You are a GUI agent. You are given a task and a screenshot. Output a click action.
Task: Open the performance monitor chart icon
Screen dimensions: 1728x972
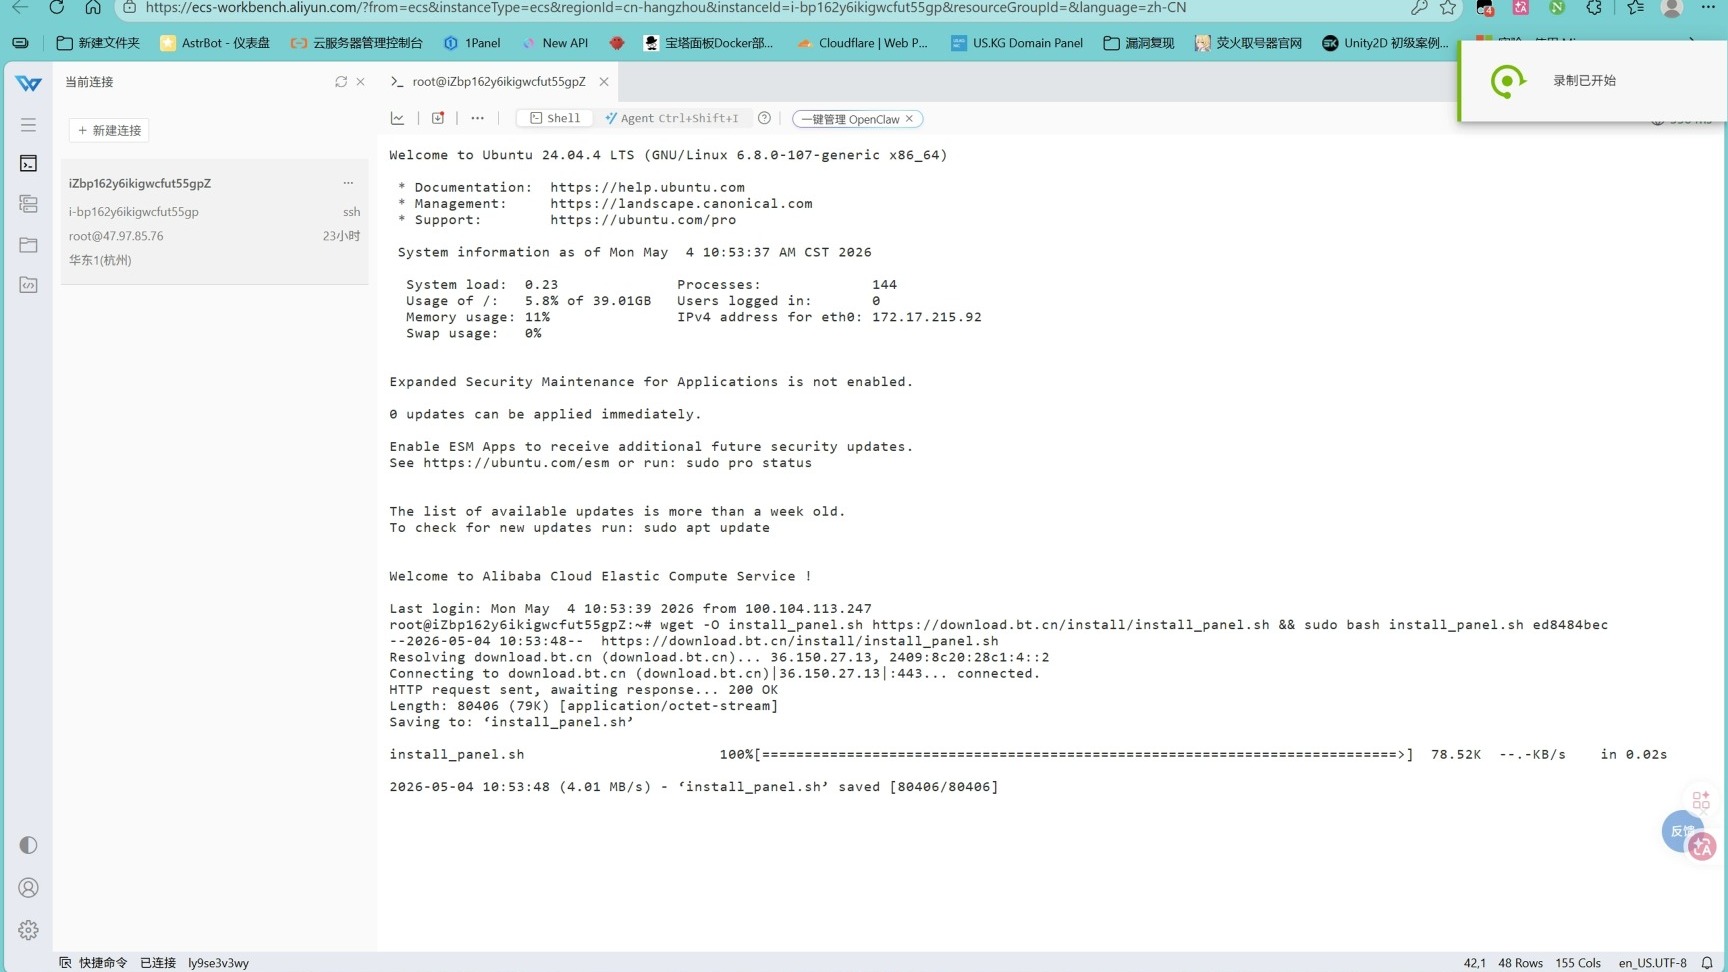pyautogui.click(x=397, y=118)
